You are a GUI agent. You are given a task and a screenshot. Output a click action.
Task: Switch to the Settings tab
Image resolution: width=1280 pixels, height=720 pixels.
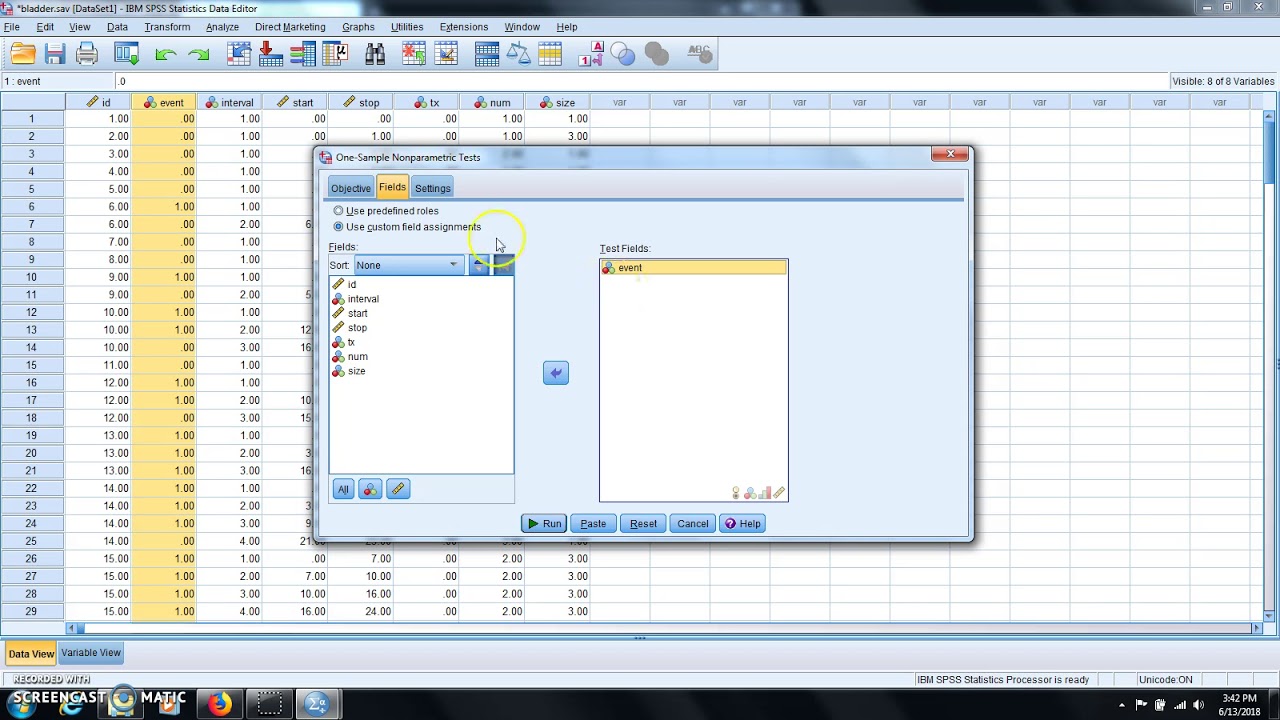click(433, 188)
